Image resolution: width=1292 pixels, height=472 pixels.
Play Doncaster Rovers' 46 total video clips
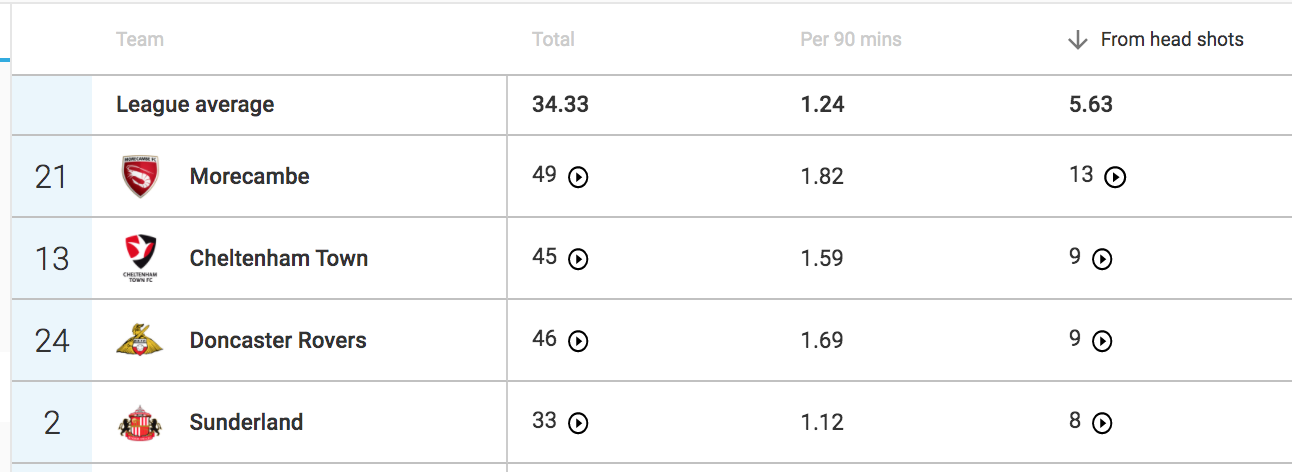point(578,341)
